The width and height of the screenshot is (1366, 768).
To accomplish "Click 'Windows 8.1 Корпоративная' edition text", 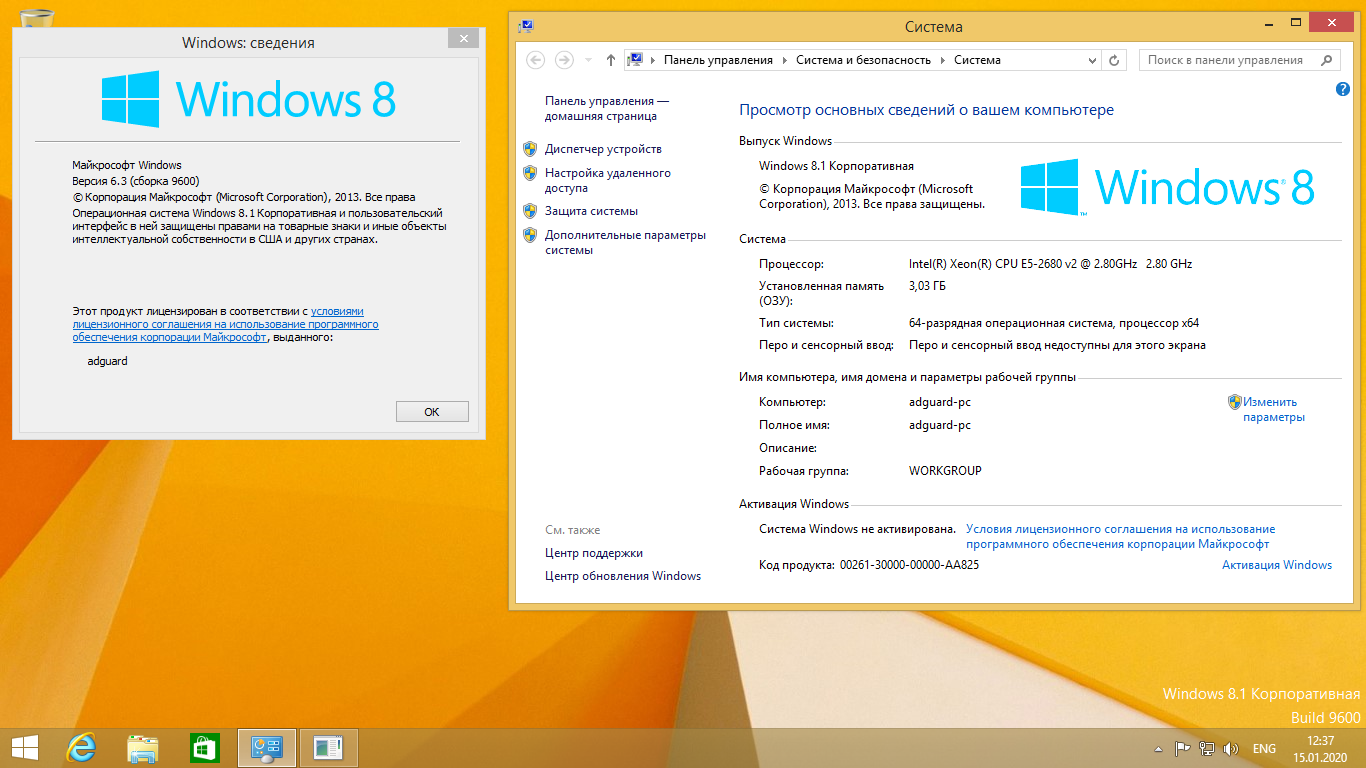I will (836, 166).
